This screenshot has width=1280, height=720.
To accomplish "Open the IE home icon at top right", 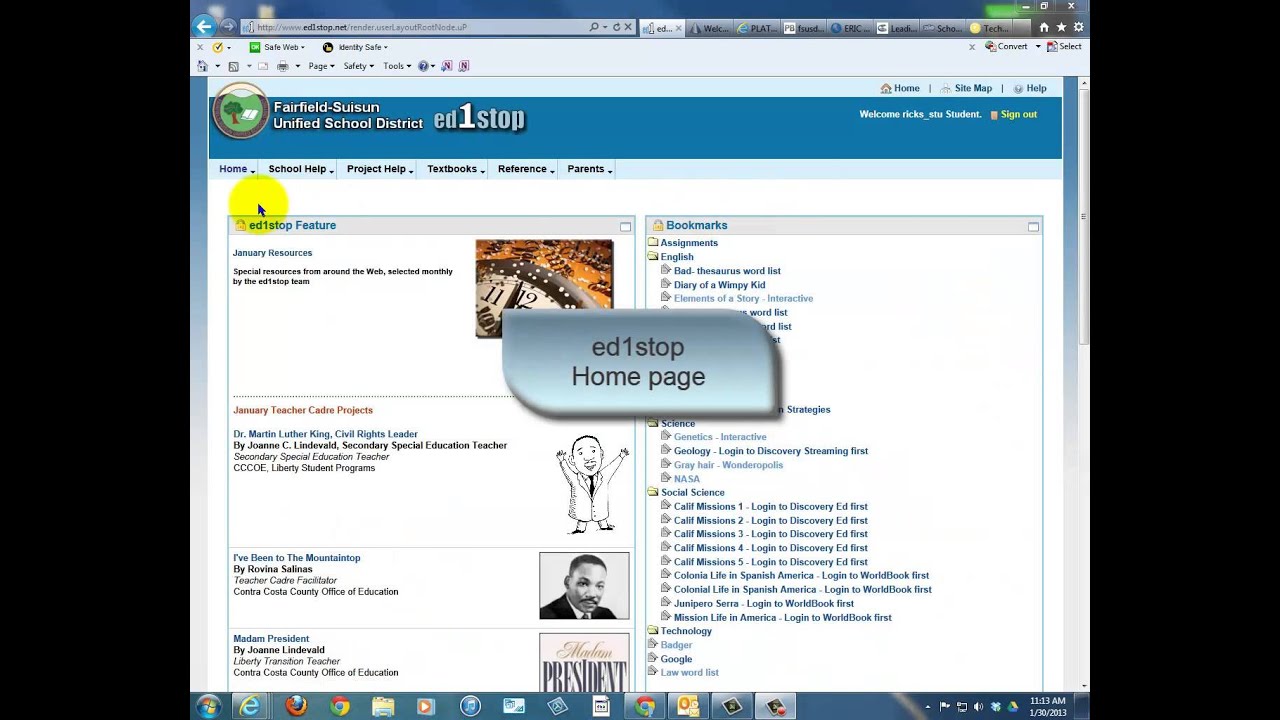I will pyautogui.click(x=1044, y=27).
